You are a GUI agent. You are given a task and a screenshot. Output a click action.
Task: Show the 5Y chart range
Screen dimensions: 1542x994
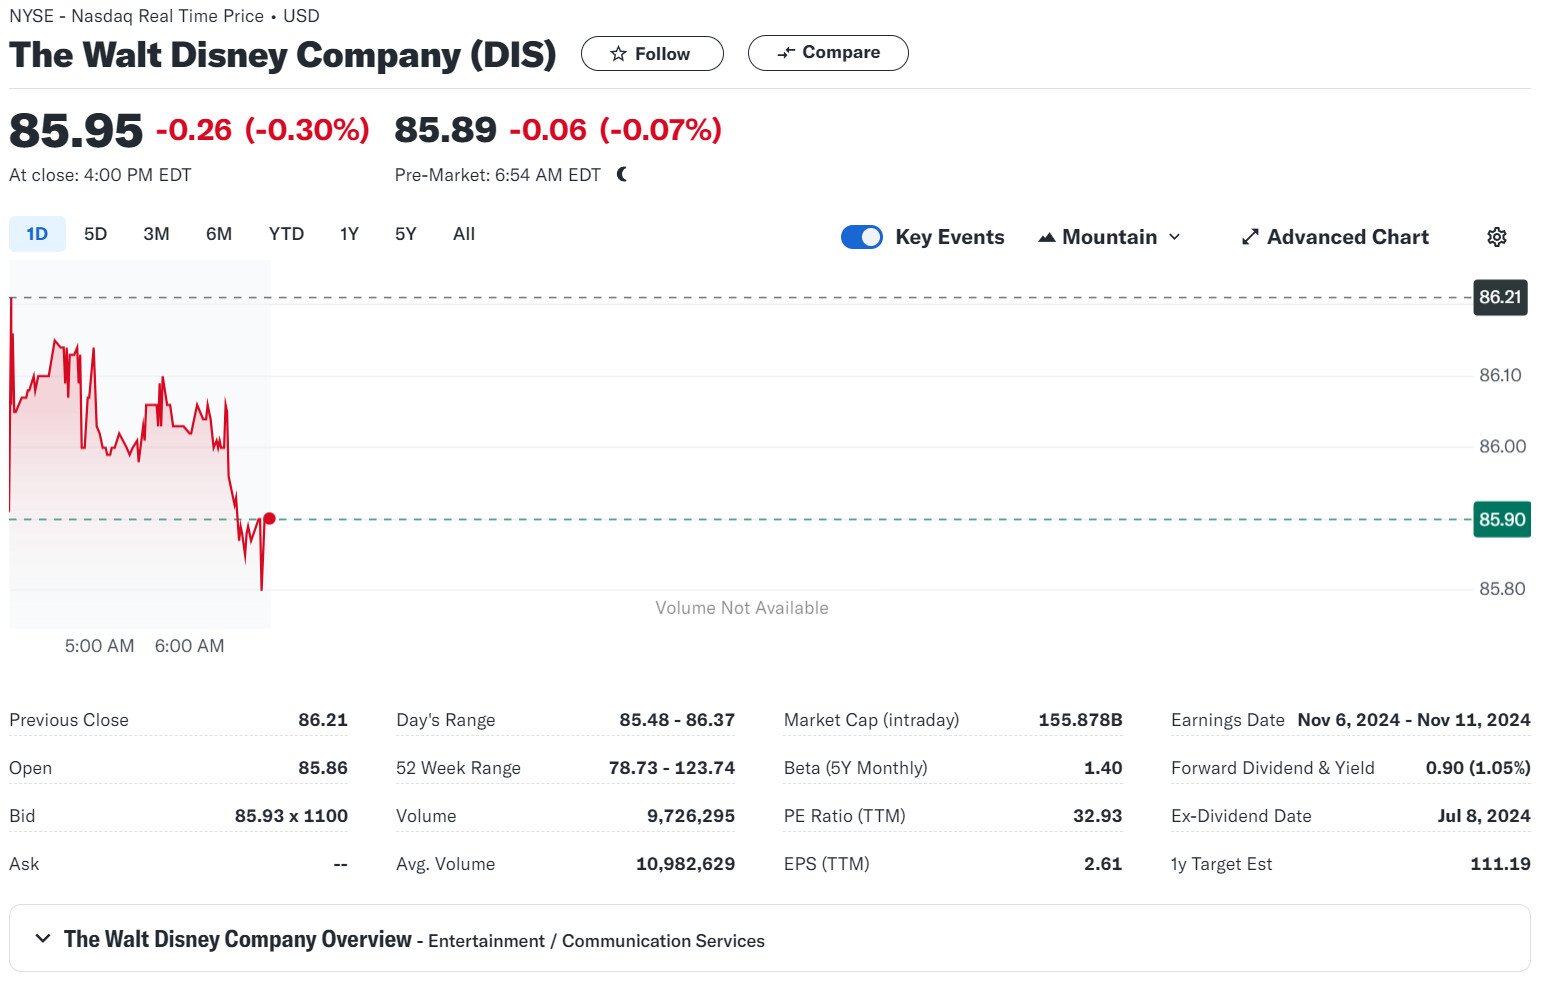(405, 234)
